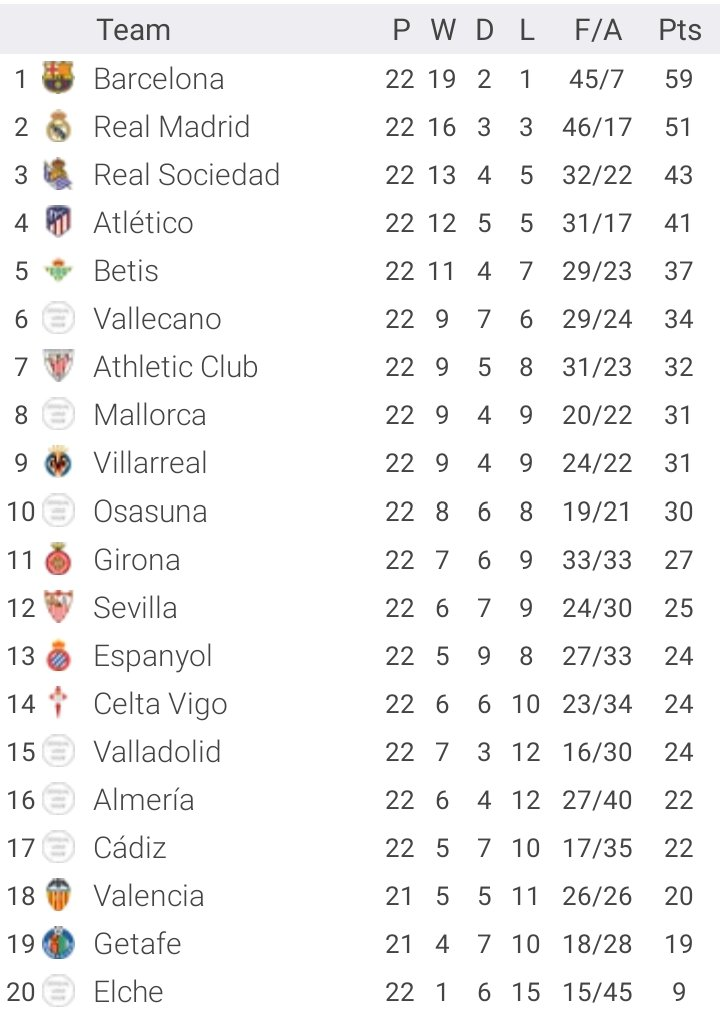Click the Real Sociedad crest icon
Screen dimensions: 720x1018
[x=58, y=174]
